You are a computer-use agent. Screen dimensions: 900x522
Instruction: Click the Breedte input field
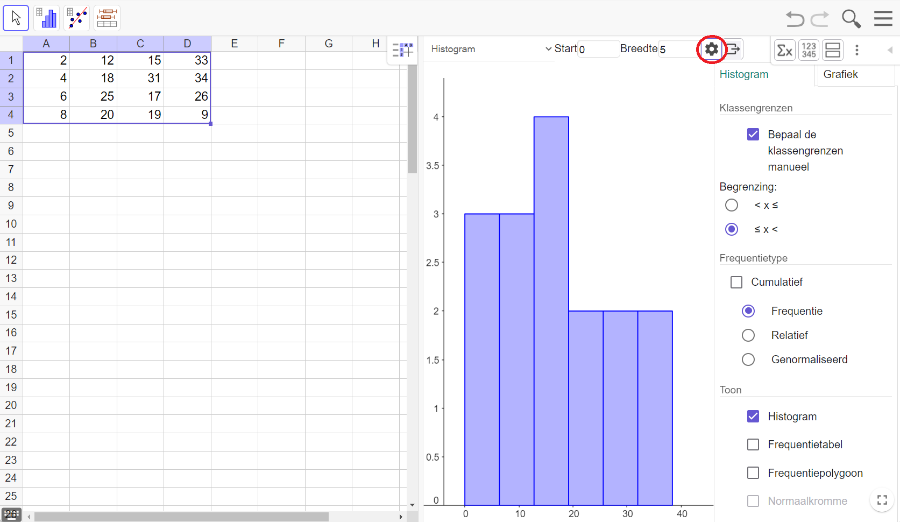tap(677, 49)
